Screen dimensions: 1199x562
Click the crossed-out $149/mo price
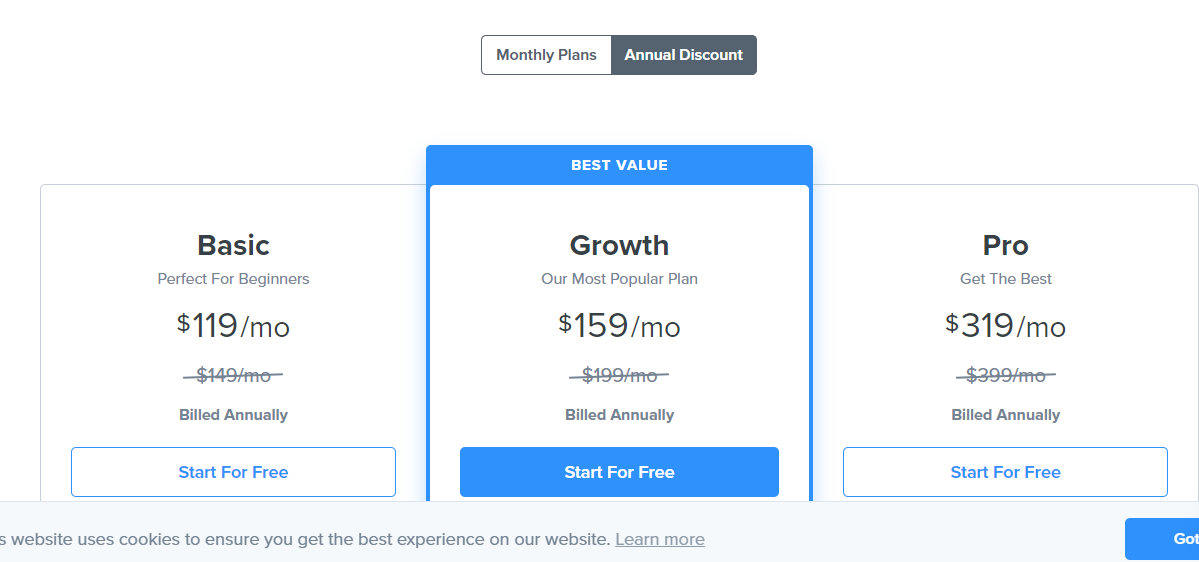233,375
